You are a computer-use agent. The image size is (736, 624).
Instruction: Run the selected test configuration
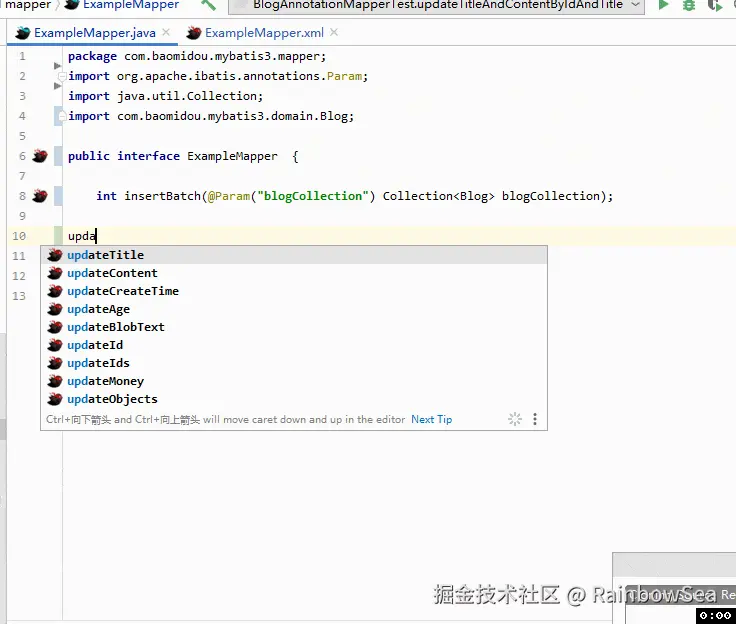coord(663,5)
